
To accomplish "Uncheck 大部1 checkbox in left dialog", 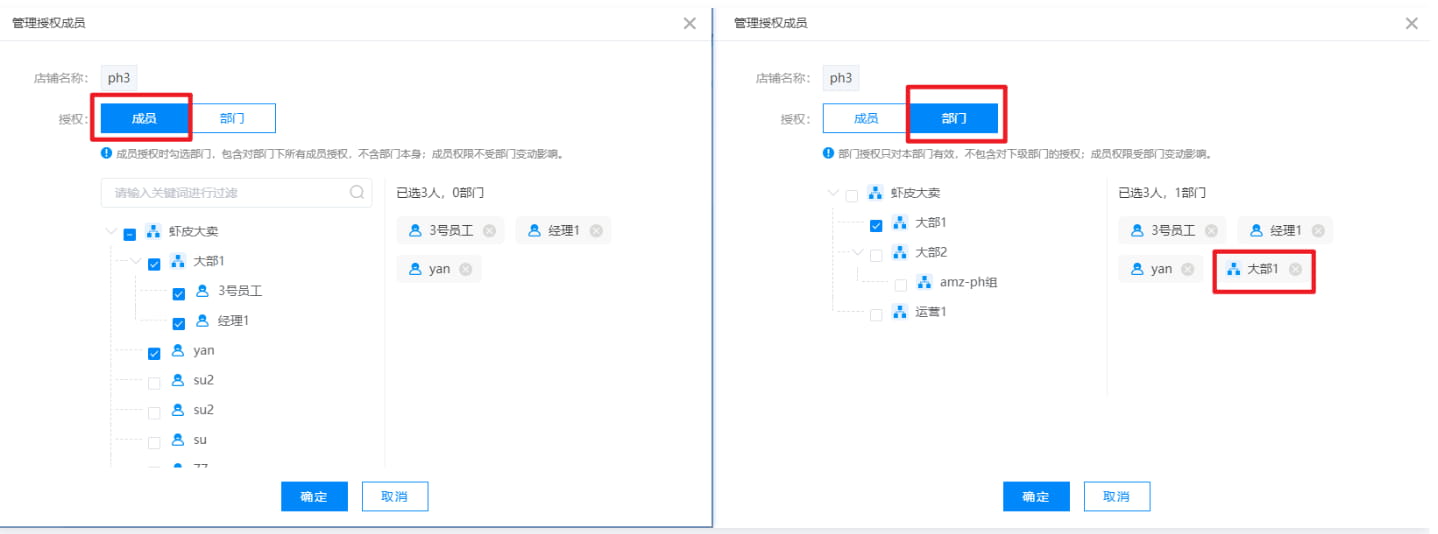I will 154,265.
